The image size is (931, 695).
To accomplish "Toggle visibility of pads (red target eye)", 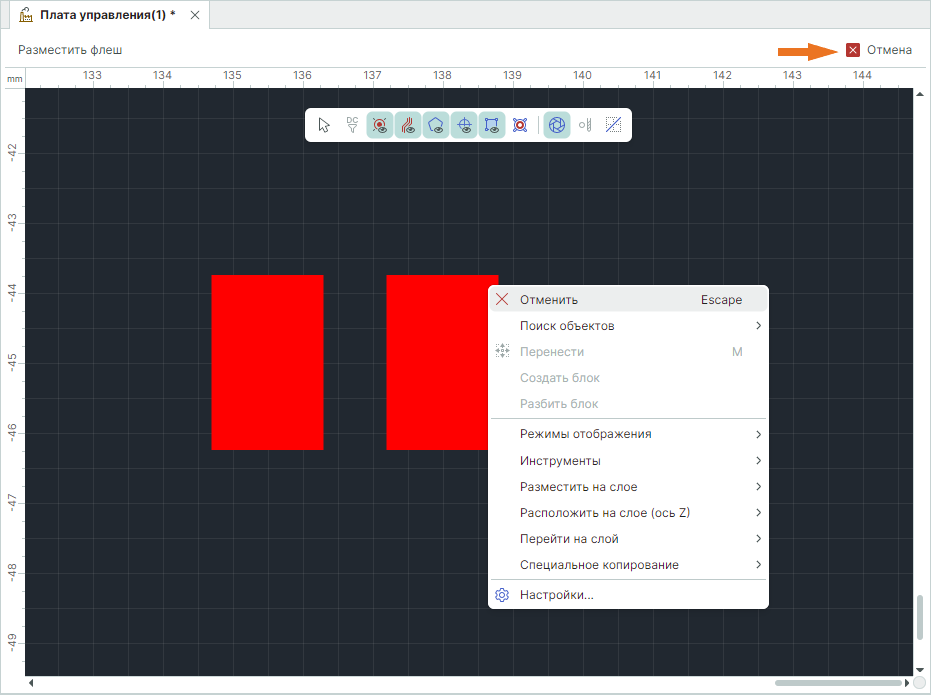I will pos(380,125).
